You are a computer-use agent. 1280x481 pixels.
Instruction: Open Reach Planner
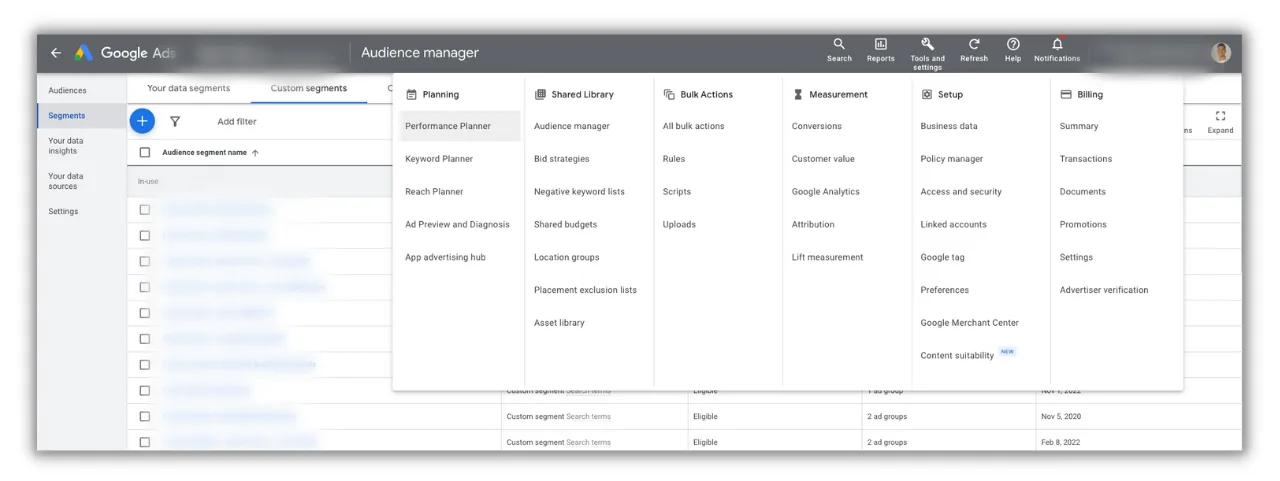click(x=434, y=192)
